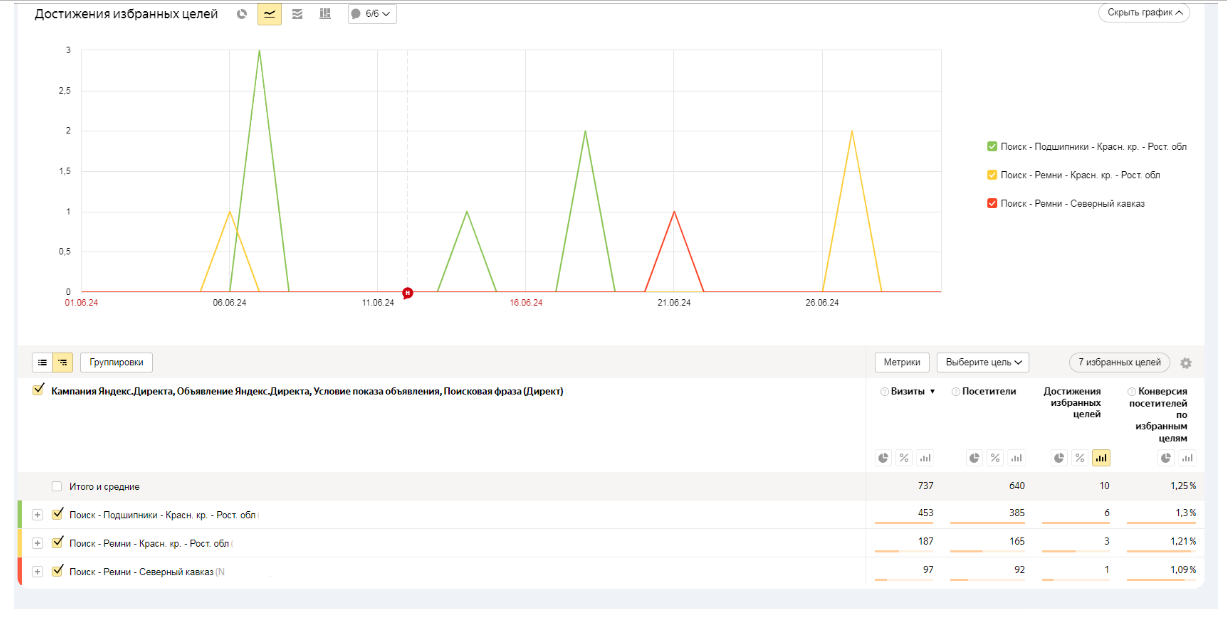Screen dimensions: 1227x622
Task: Toggle green Подшипники series in chart legend
Action: (x=992, y=147)
